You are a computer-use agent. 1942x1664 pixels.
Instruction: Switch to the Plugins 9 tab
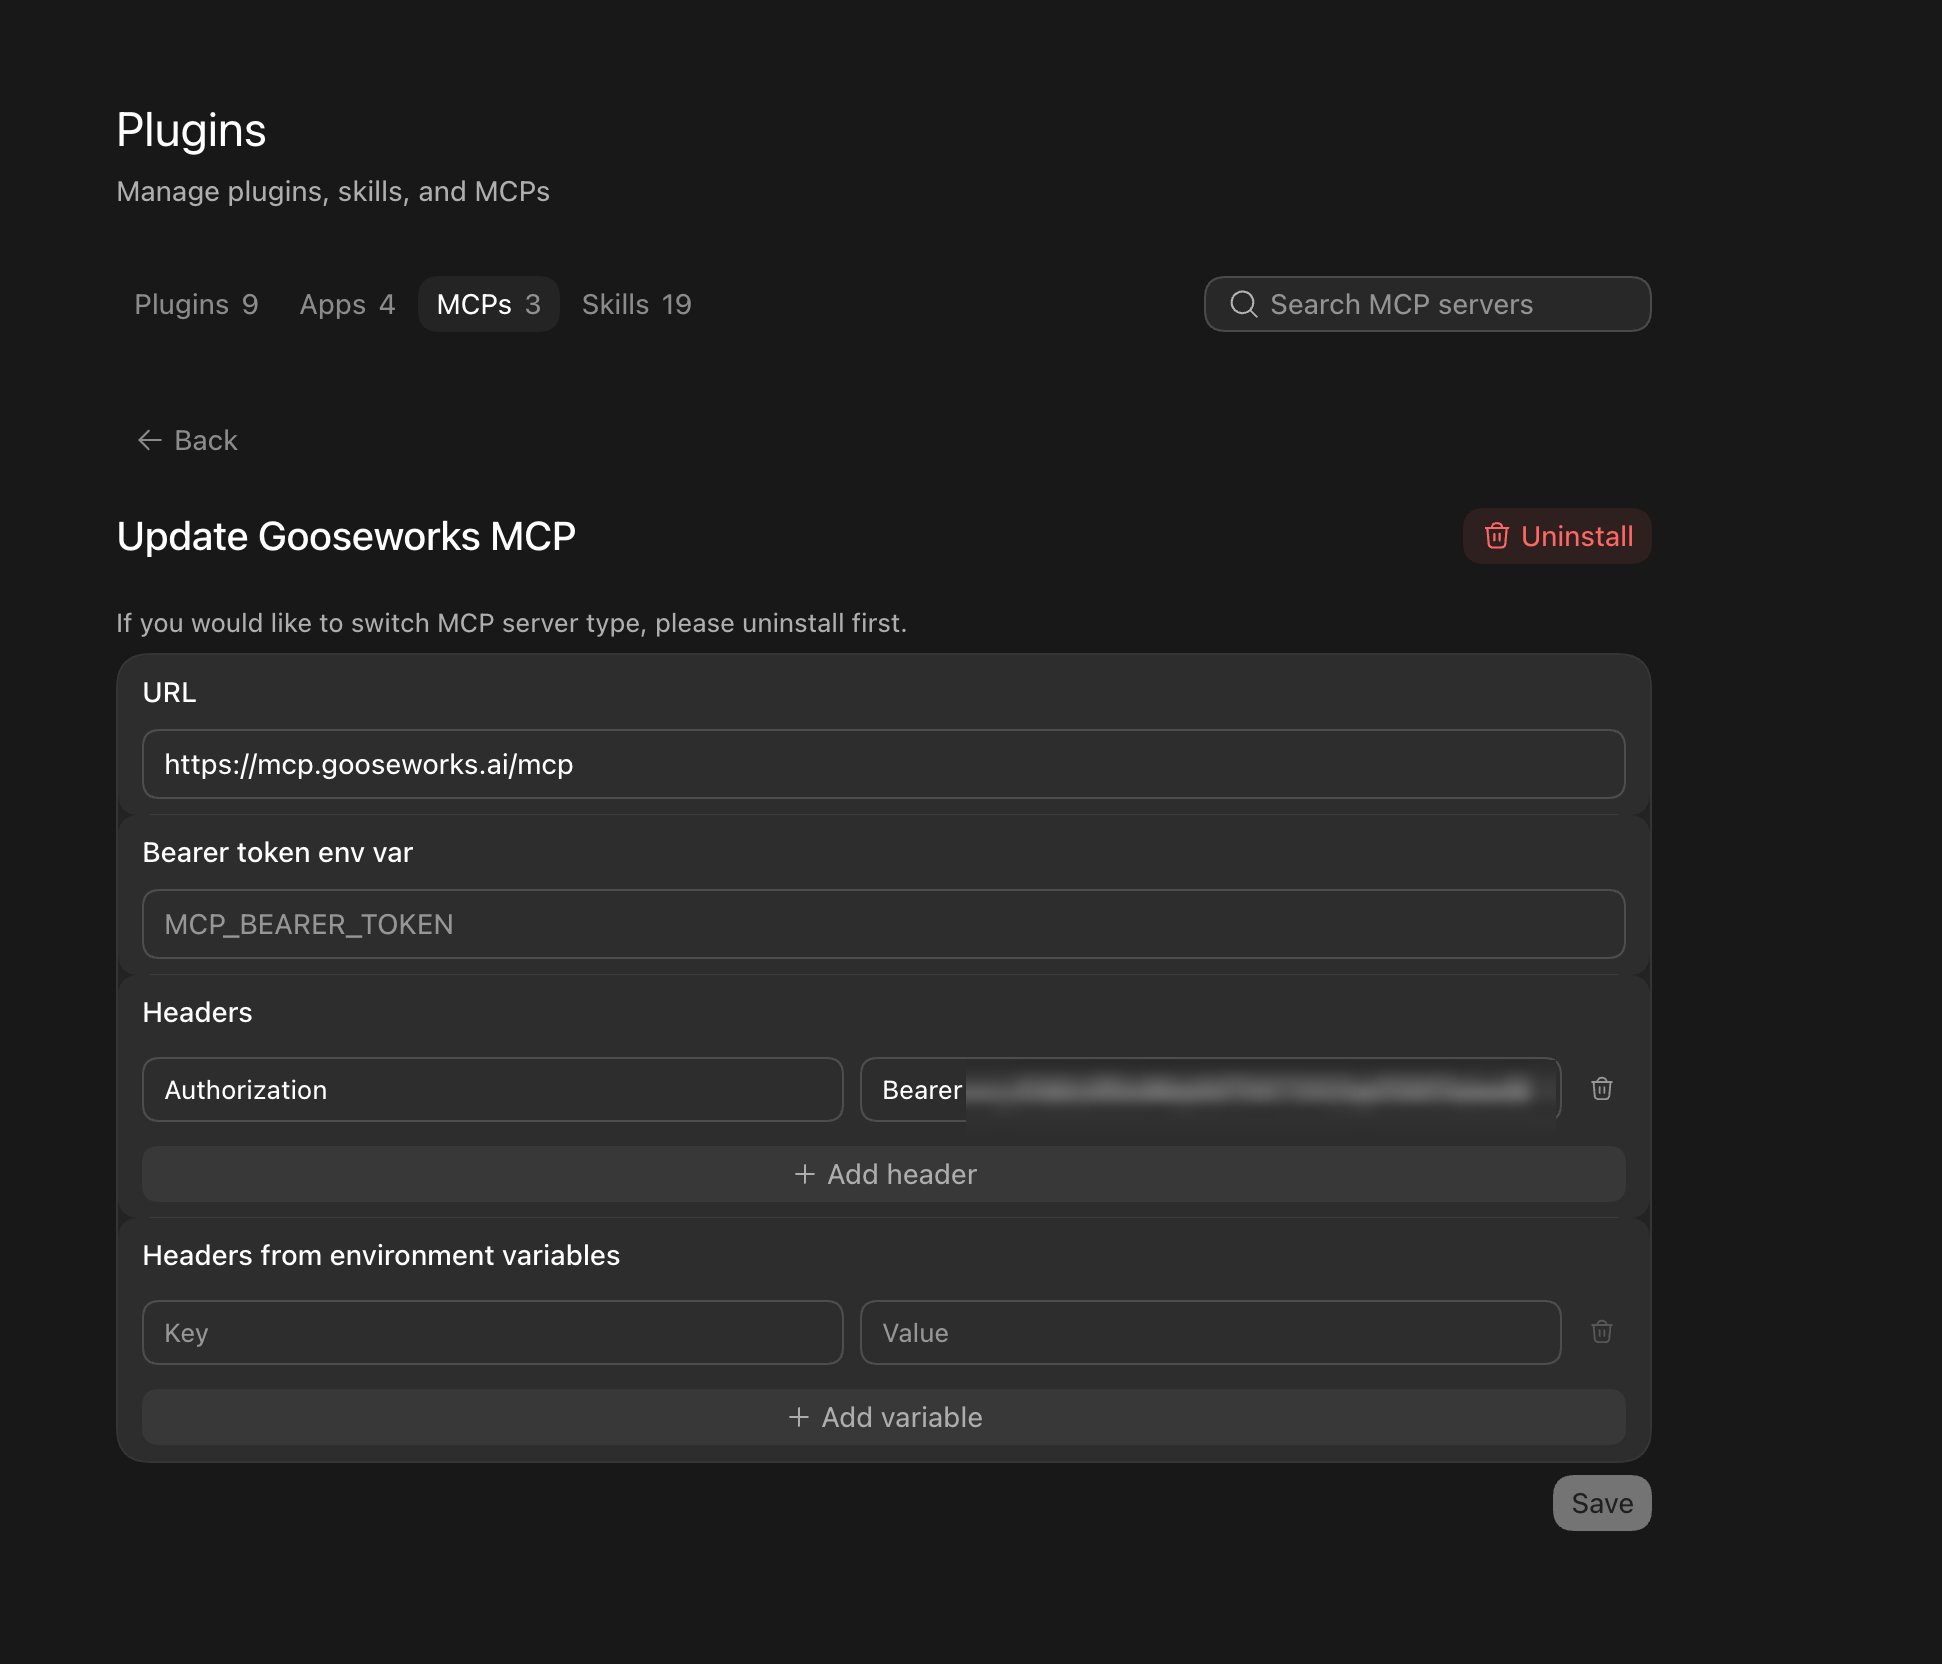[x=196, y=304]
